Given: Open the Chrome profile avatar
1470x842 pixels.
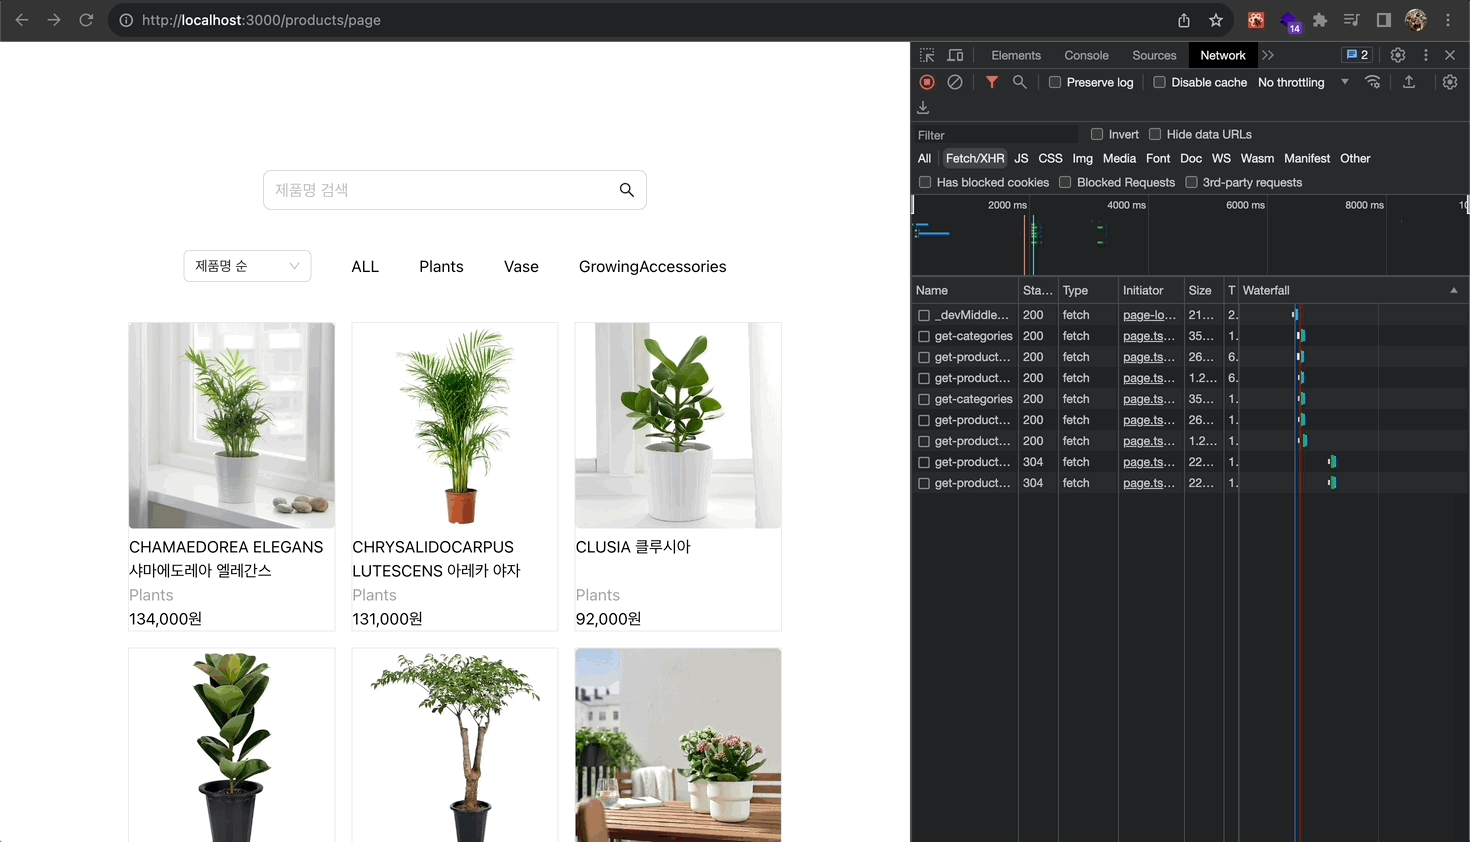Looking at the screenshot, I should [x=1416, y=20].
